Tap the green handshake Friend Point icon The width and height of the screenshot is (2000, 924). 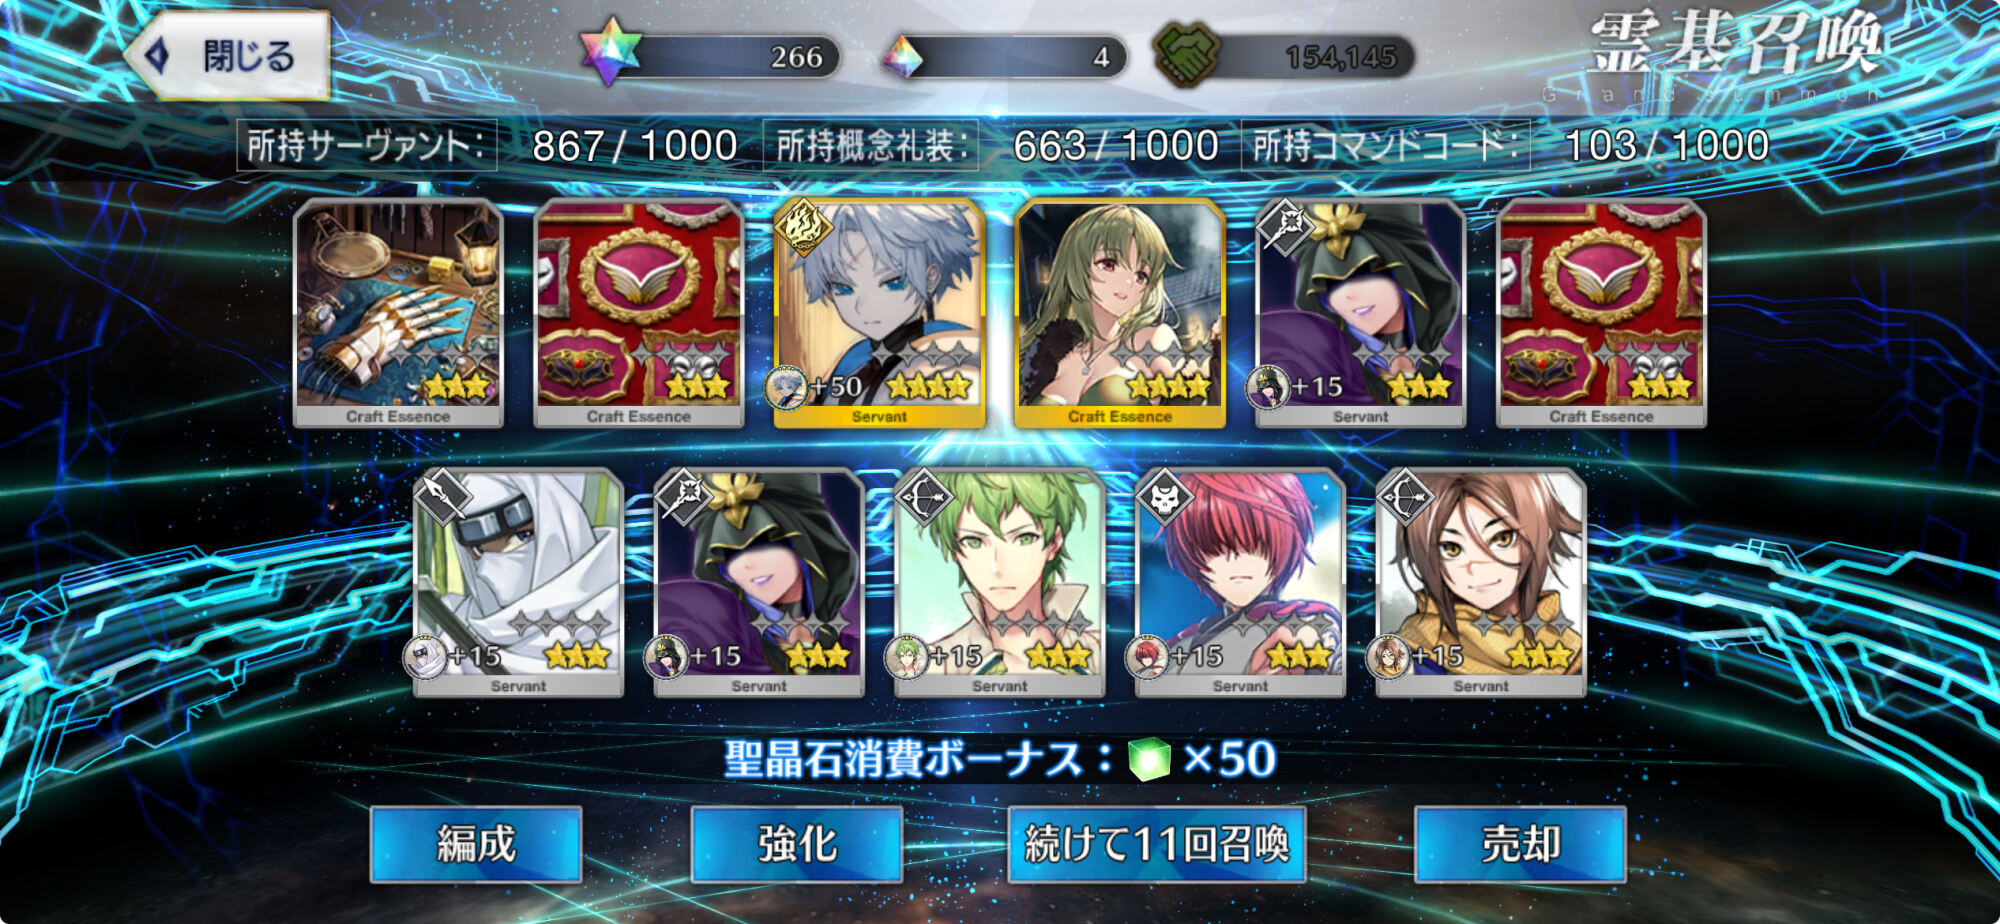[x=1186, y=54]
